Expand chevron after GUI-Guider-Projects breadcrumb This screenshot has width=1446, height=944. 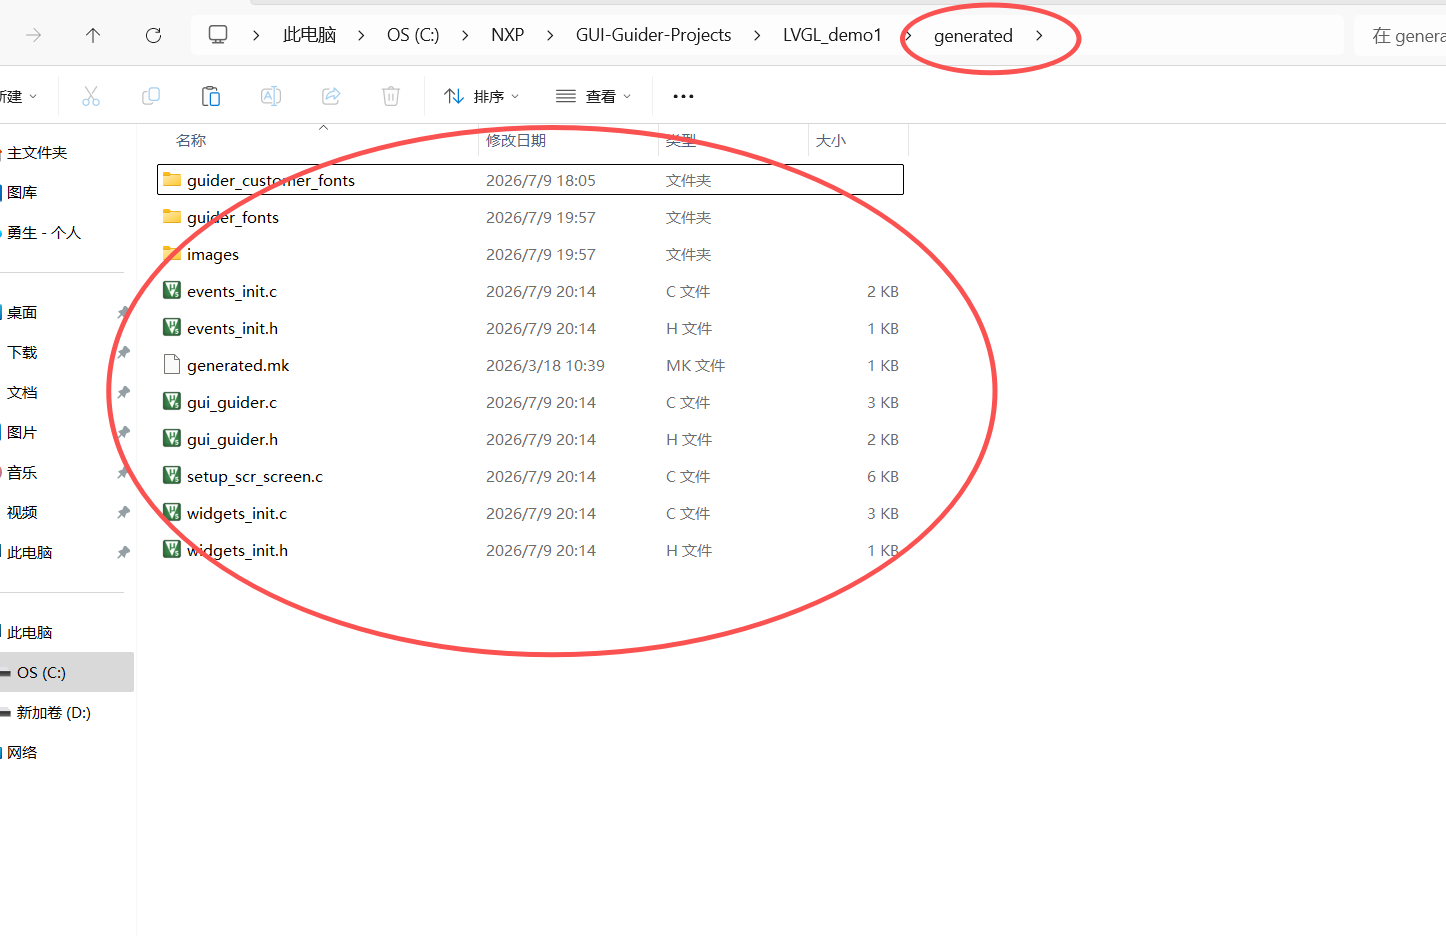coord(757,35)
